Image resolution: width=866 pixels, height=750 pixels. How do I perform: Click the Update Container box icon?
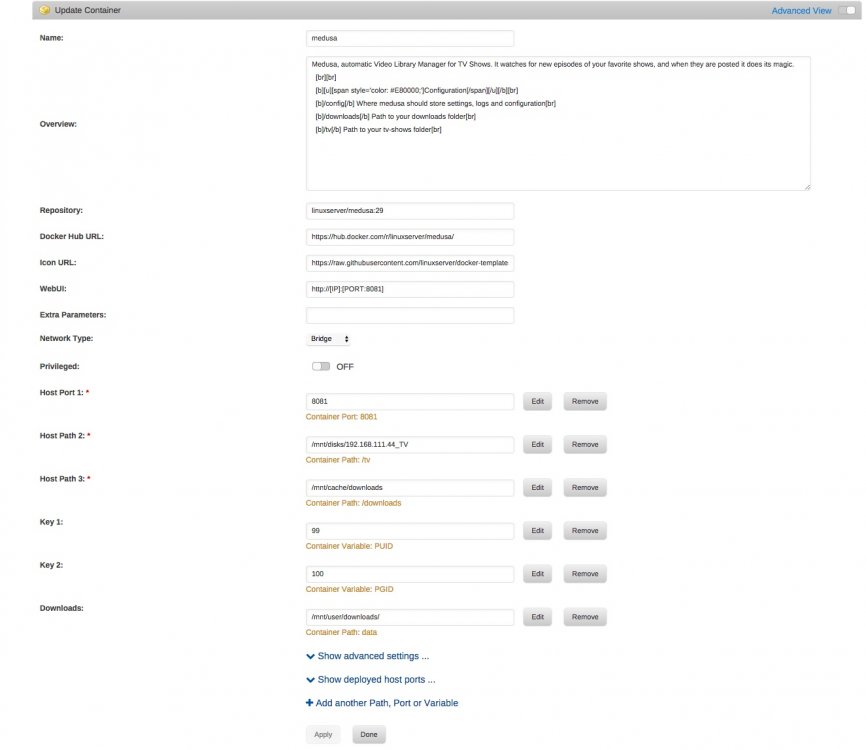45,10
